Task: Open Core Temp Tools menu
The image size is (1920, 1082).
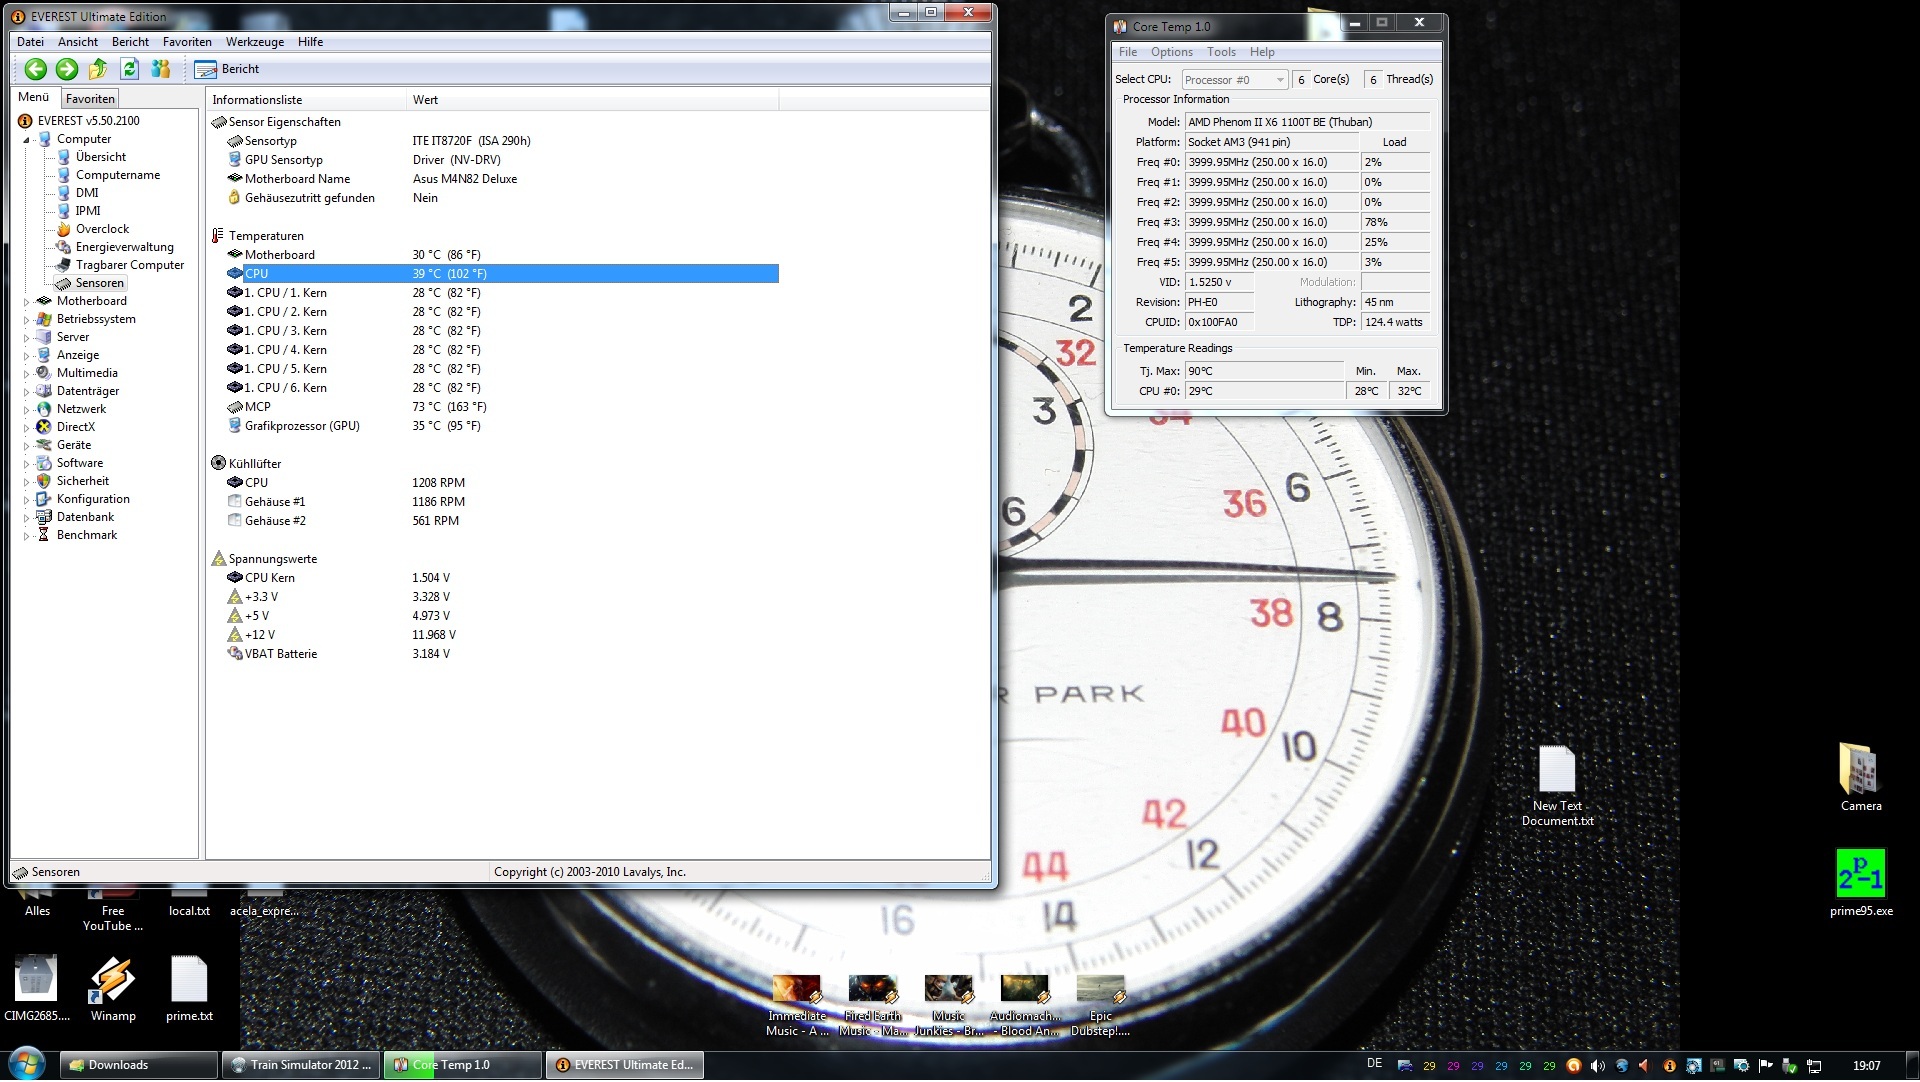Action: (1221, 52)
